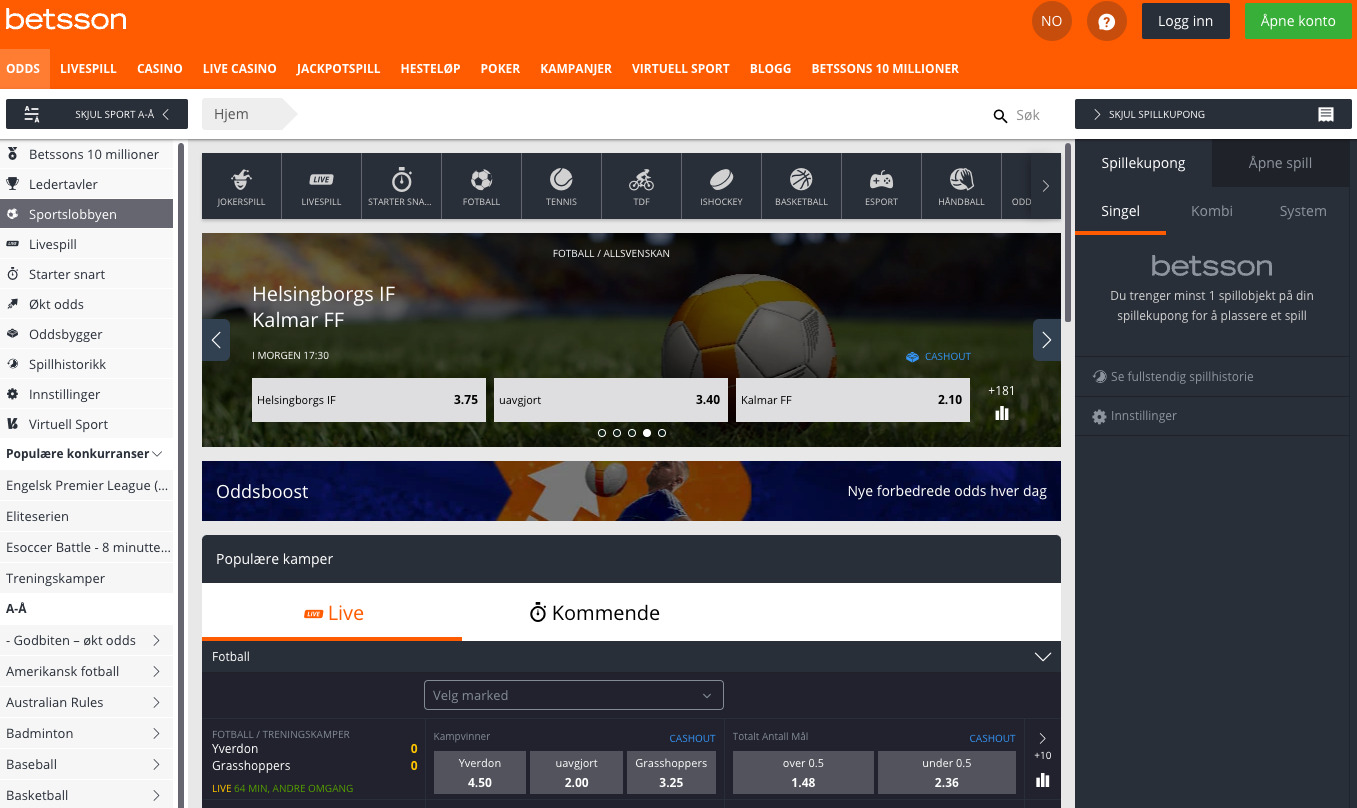Select the second banner carousel dot

click(617, 433)
